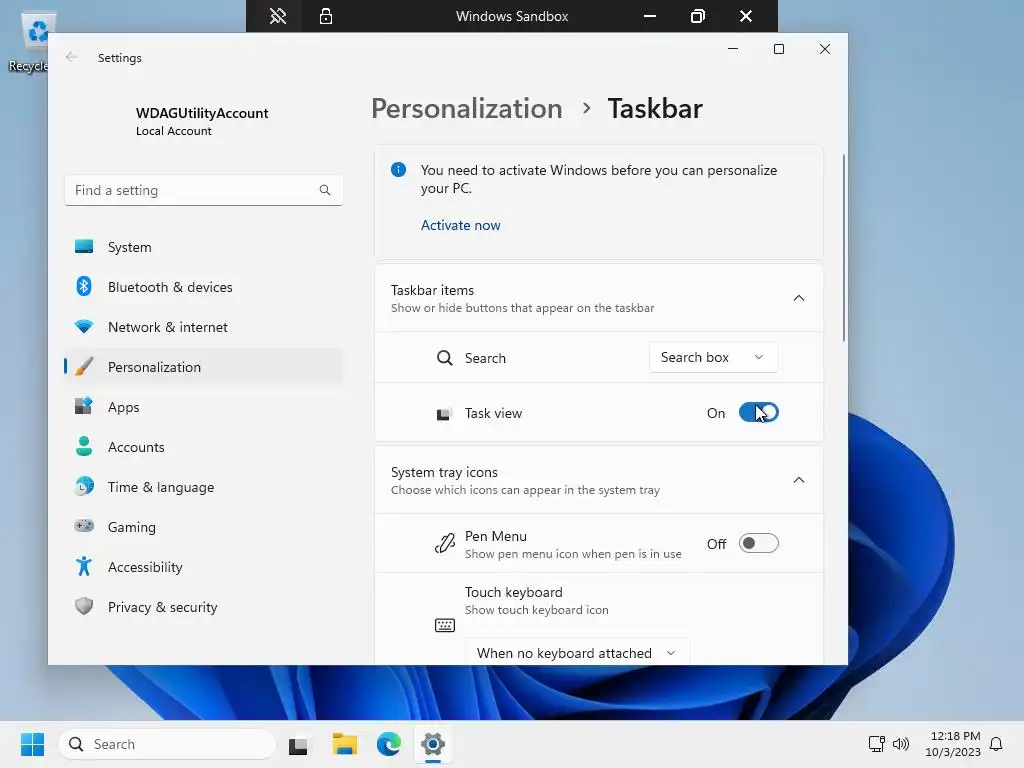Screen dimensions: 1024x768
Task: Click the Settings gear on the taskbar
Action: pos(432,744)
